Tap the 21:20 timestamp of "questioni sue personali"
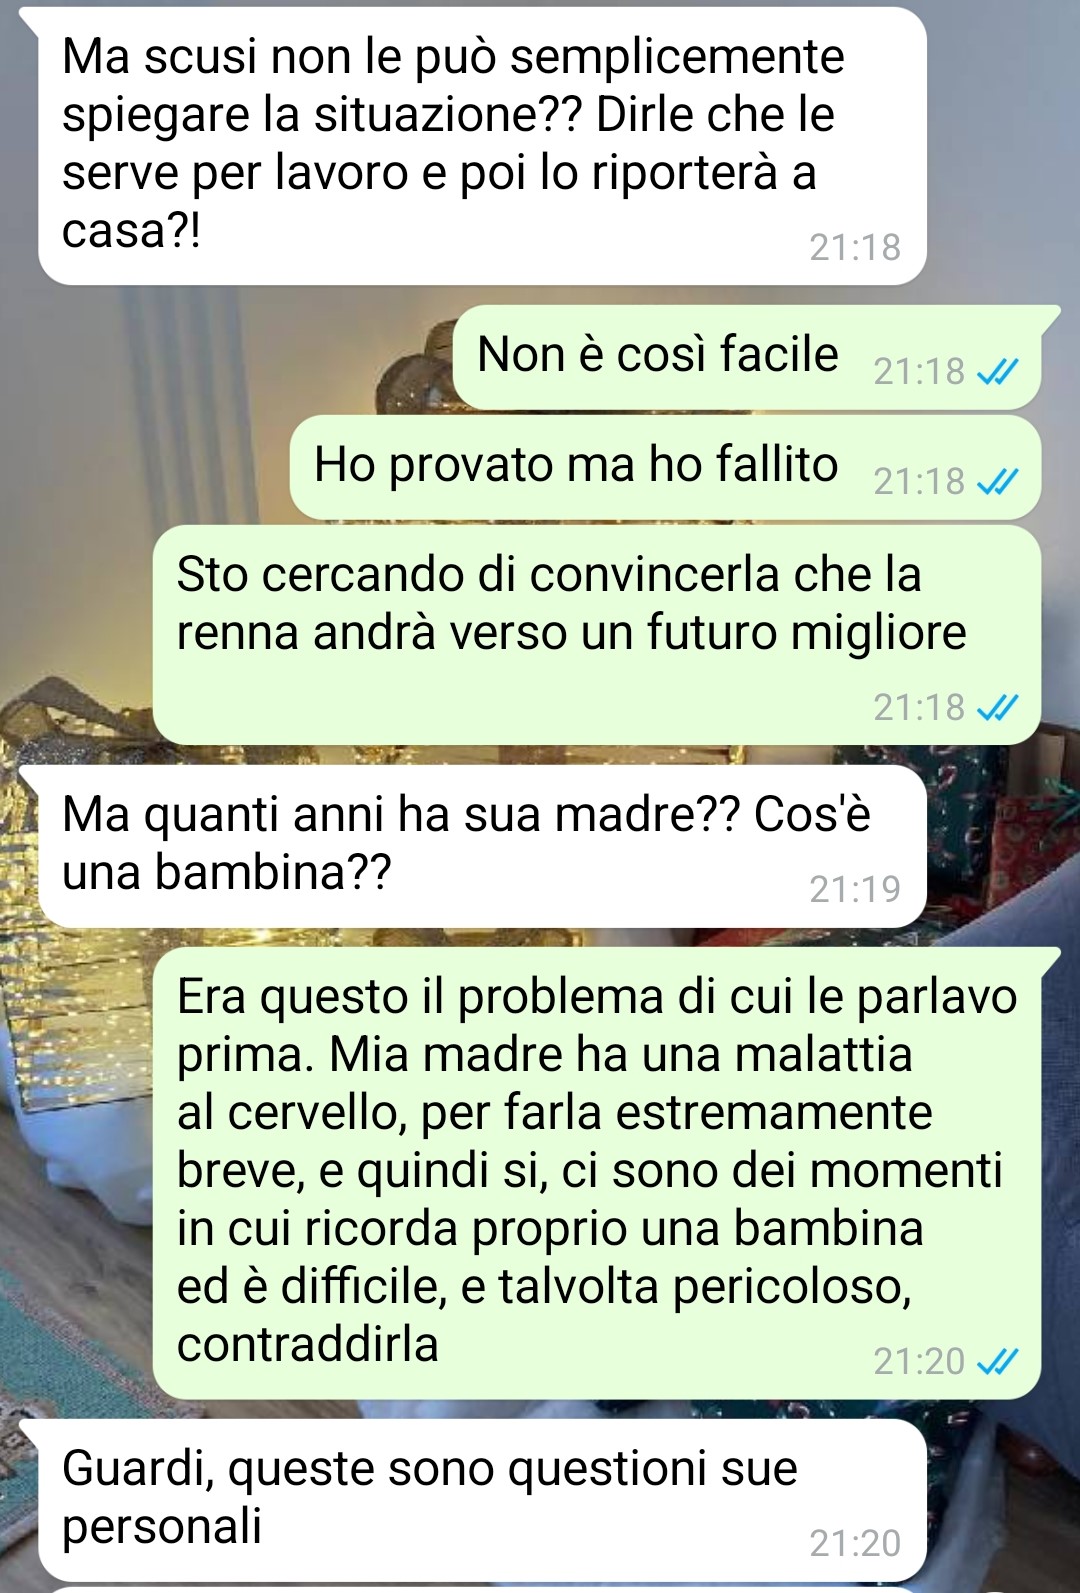 point(855,1543)
